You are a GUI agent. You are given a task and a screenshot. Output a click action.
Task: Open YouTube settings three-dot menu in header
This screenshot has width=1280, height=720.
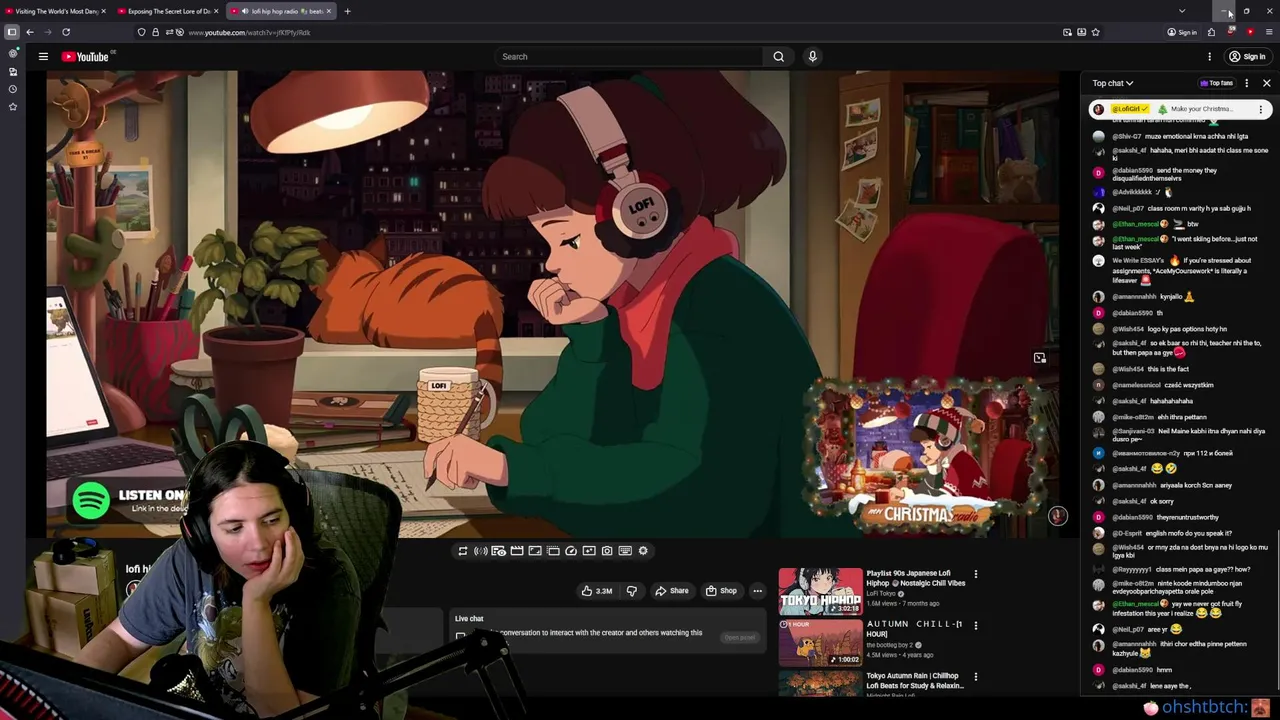pos(1209,57)
